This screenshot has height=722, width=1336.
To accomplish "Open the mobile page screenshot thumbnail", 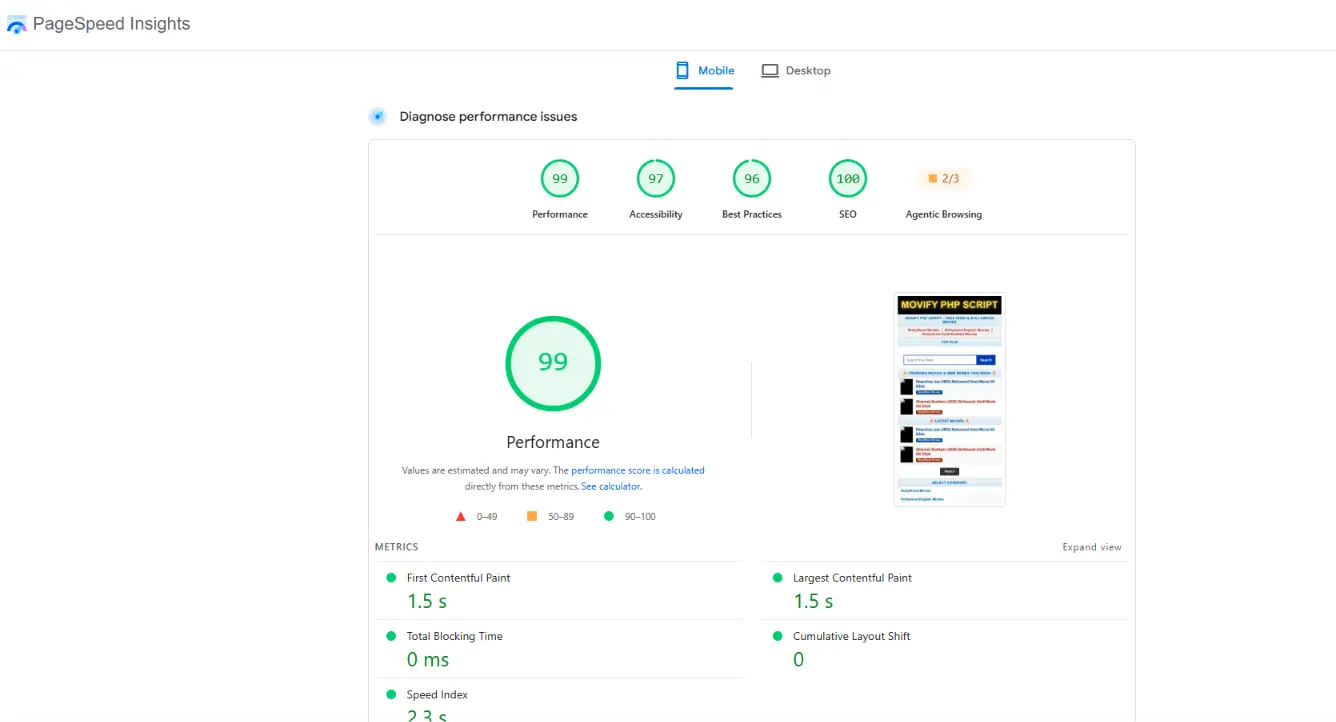I will (x=949, y=399).
